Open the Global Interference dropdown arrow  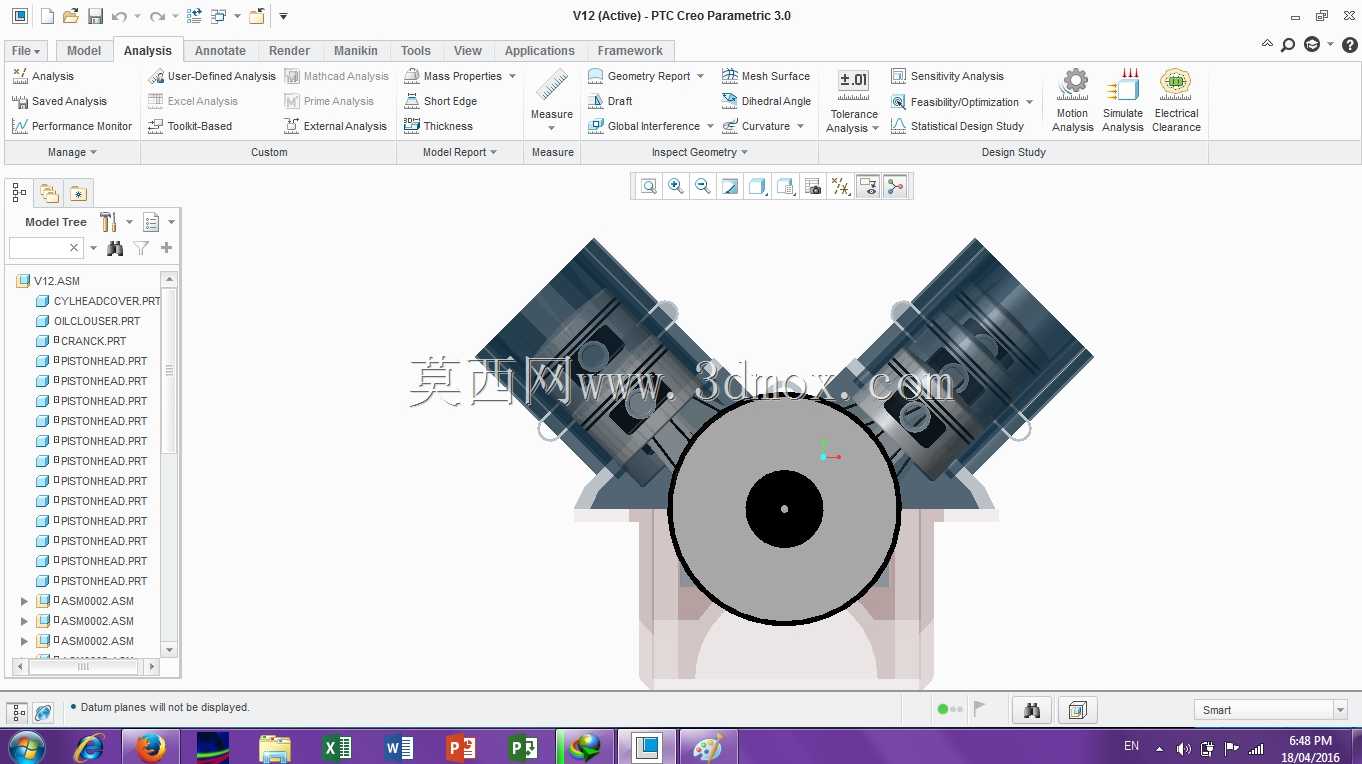click(x=710, y=126)
